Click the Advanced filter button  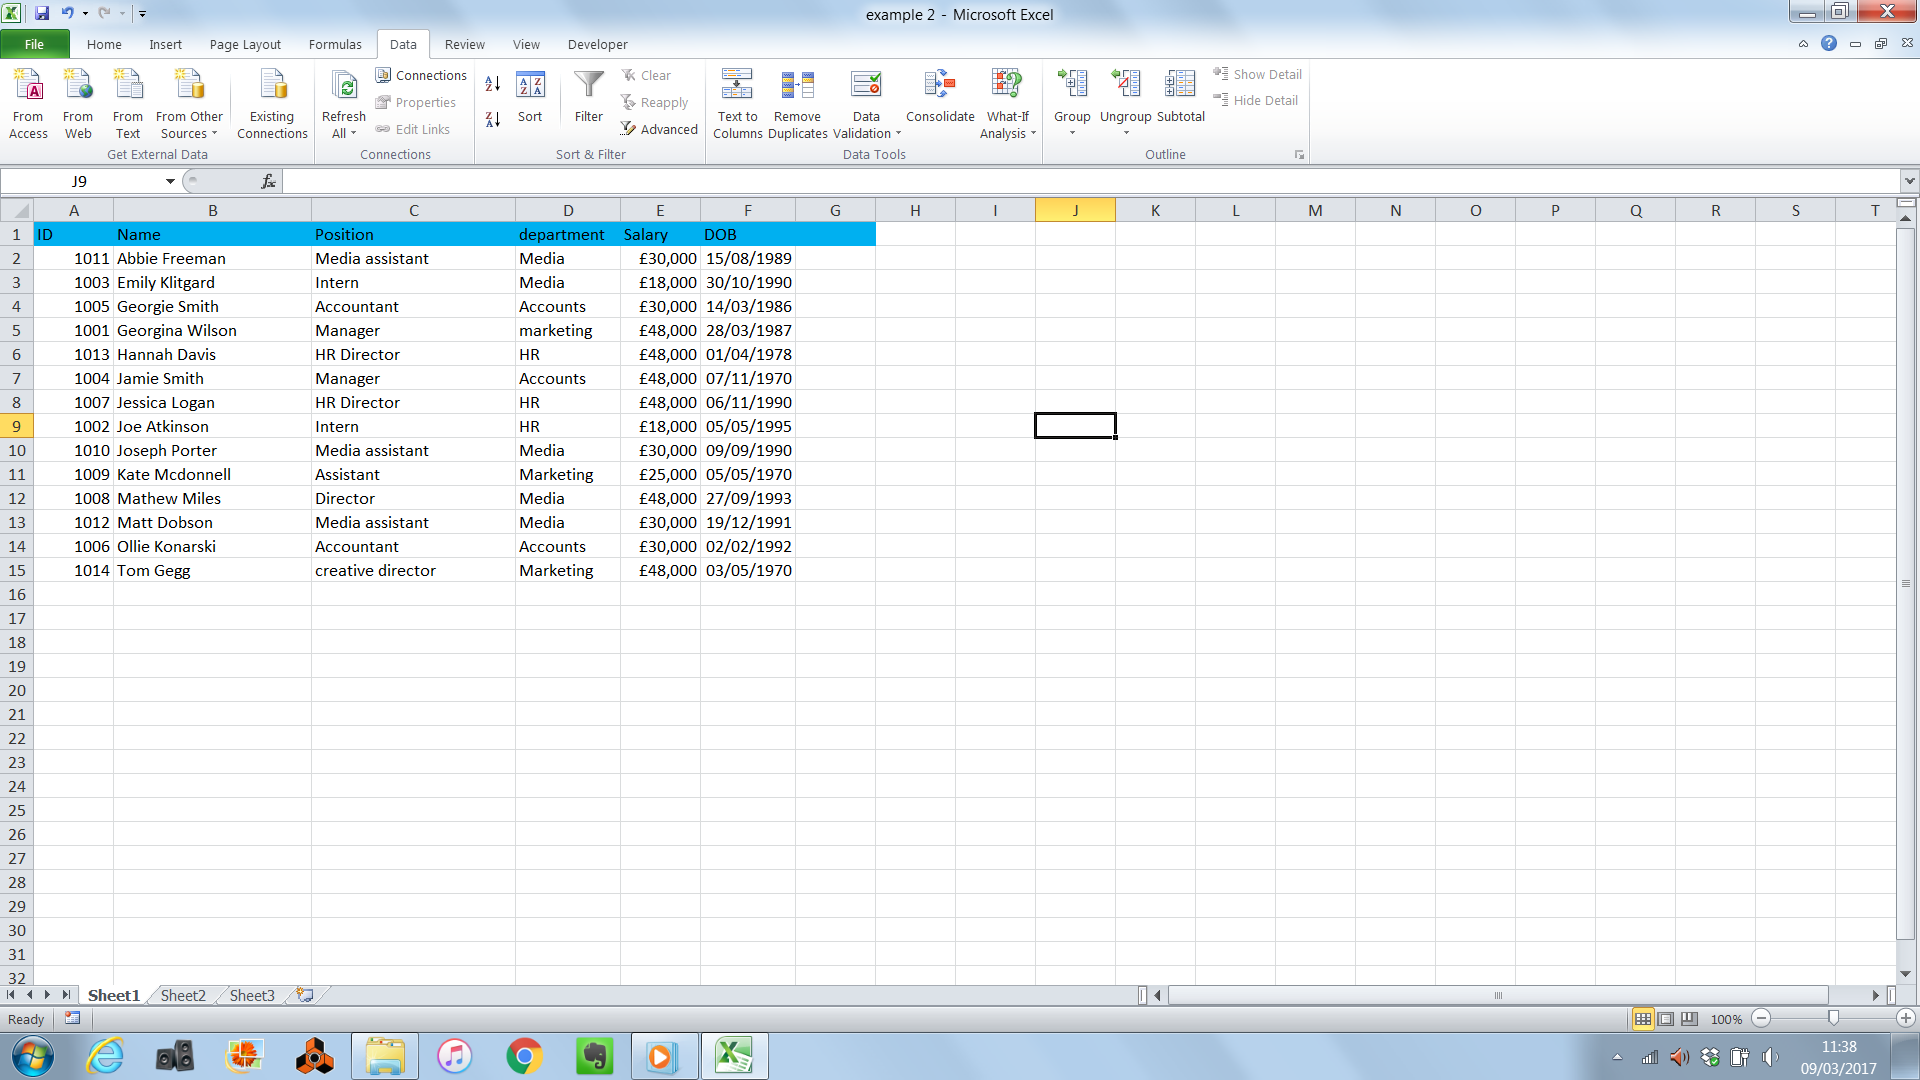659,129
